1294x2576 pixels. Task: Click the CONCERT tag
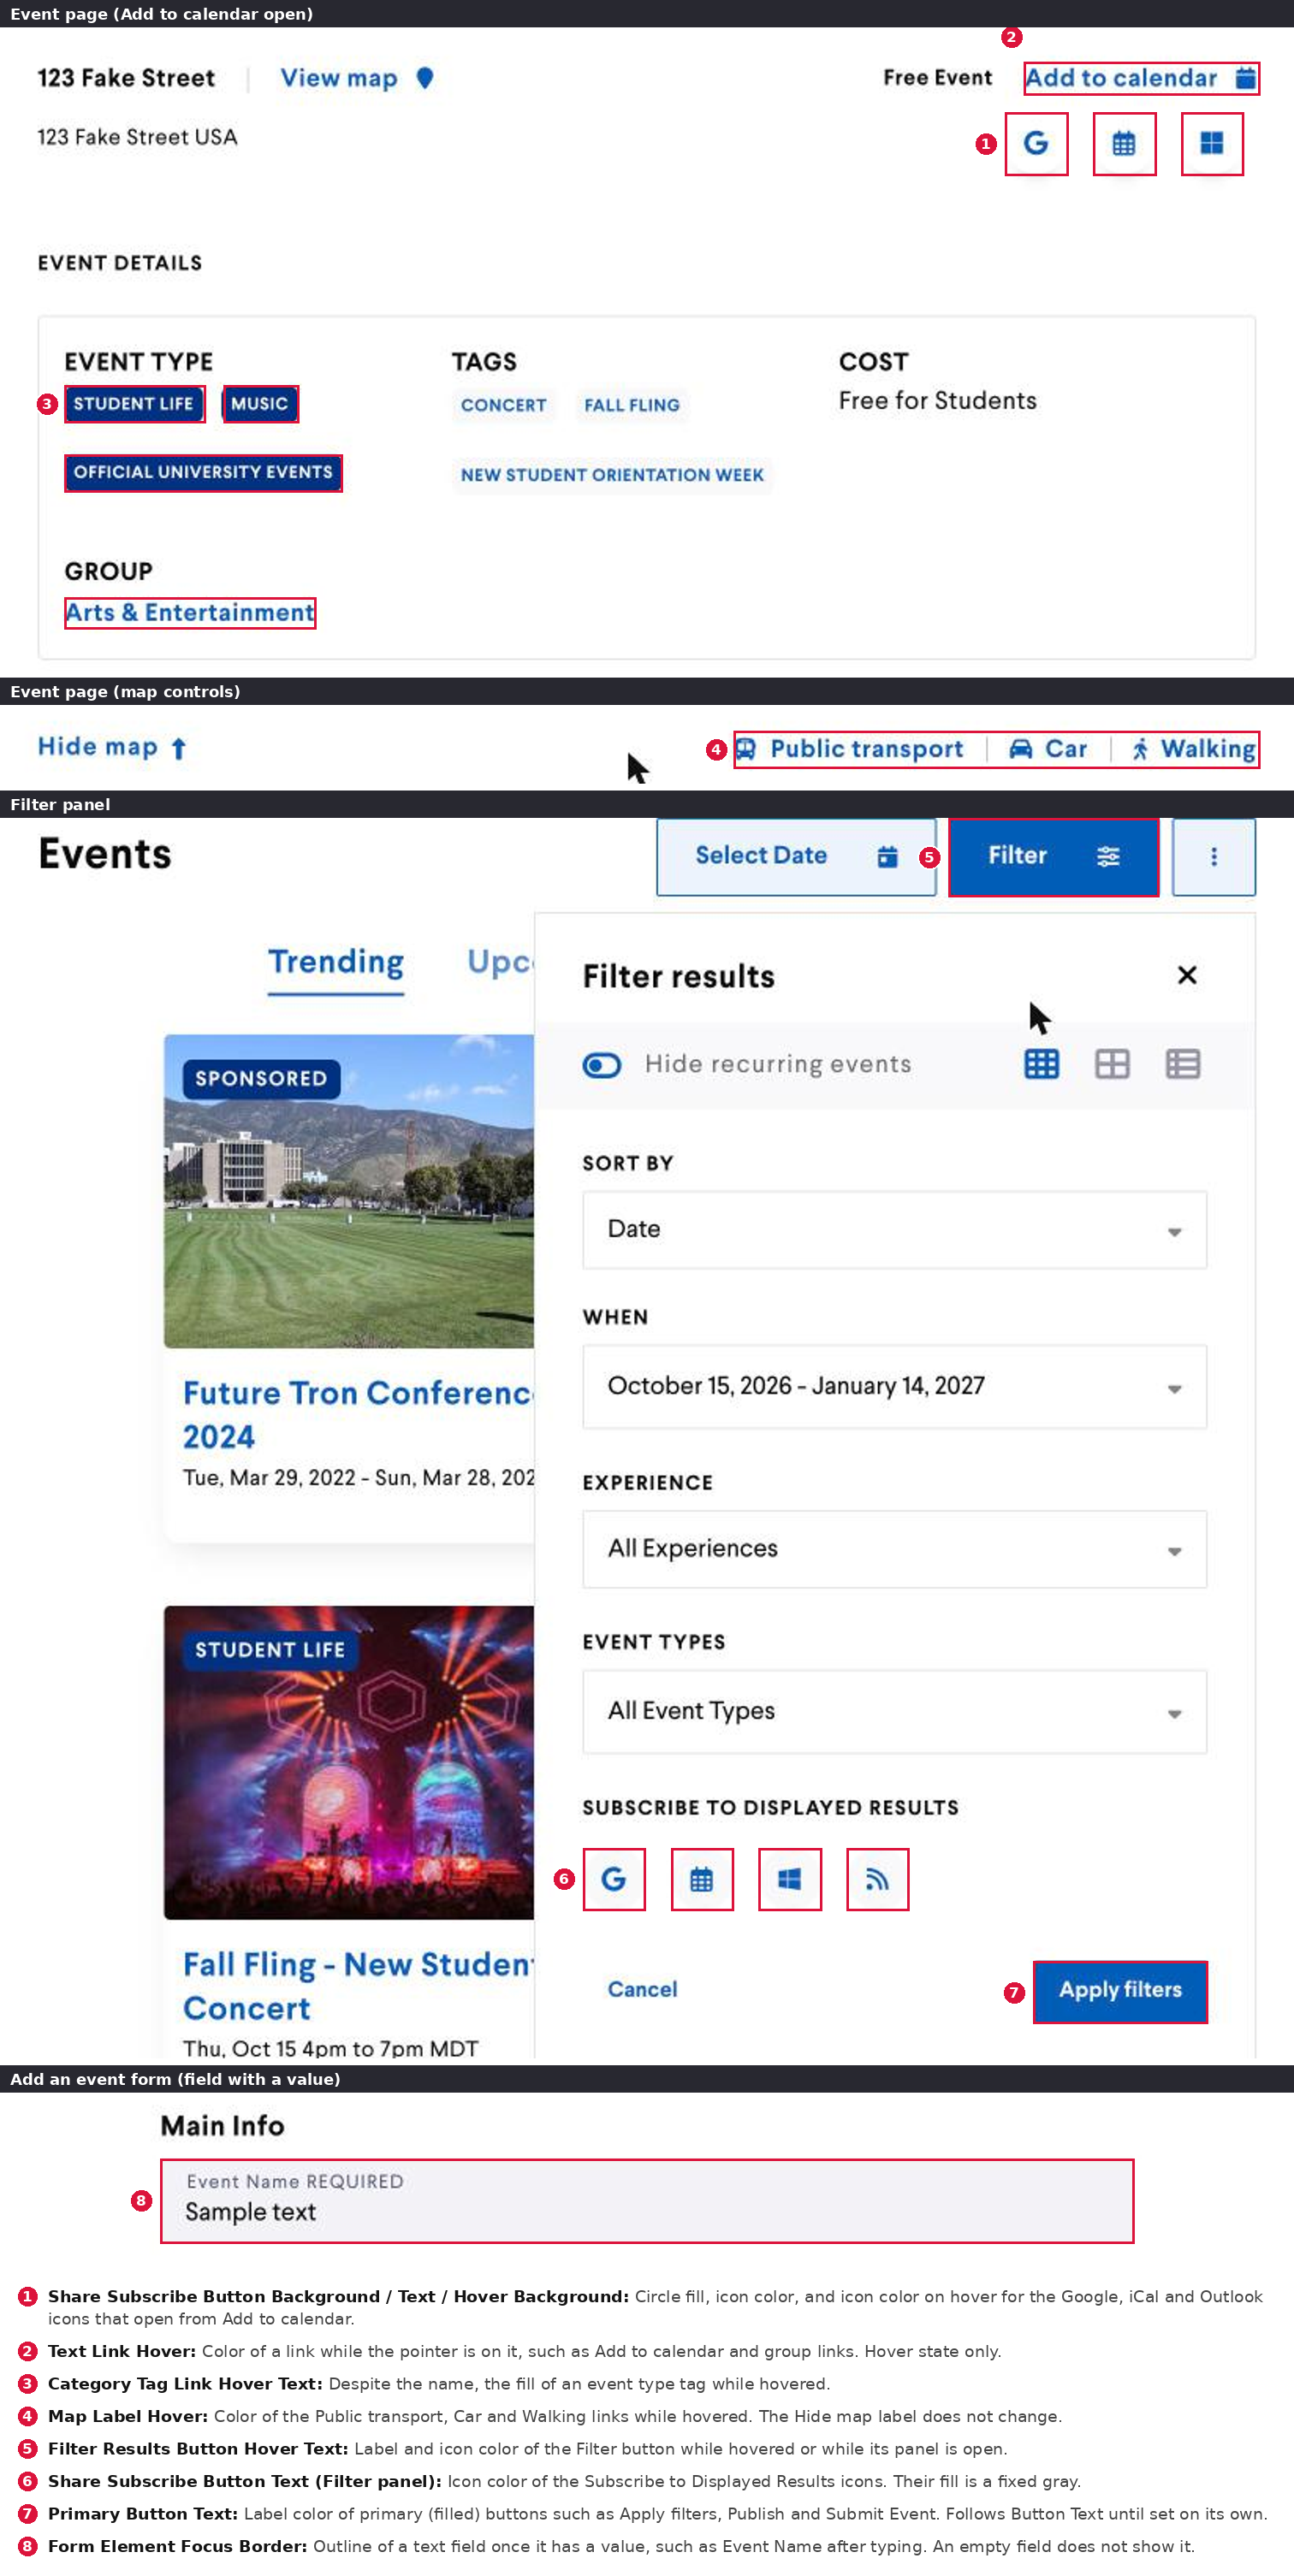point(503,405)
